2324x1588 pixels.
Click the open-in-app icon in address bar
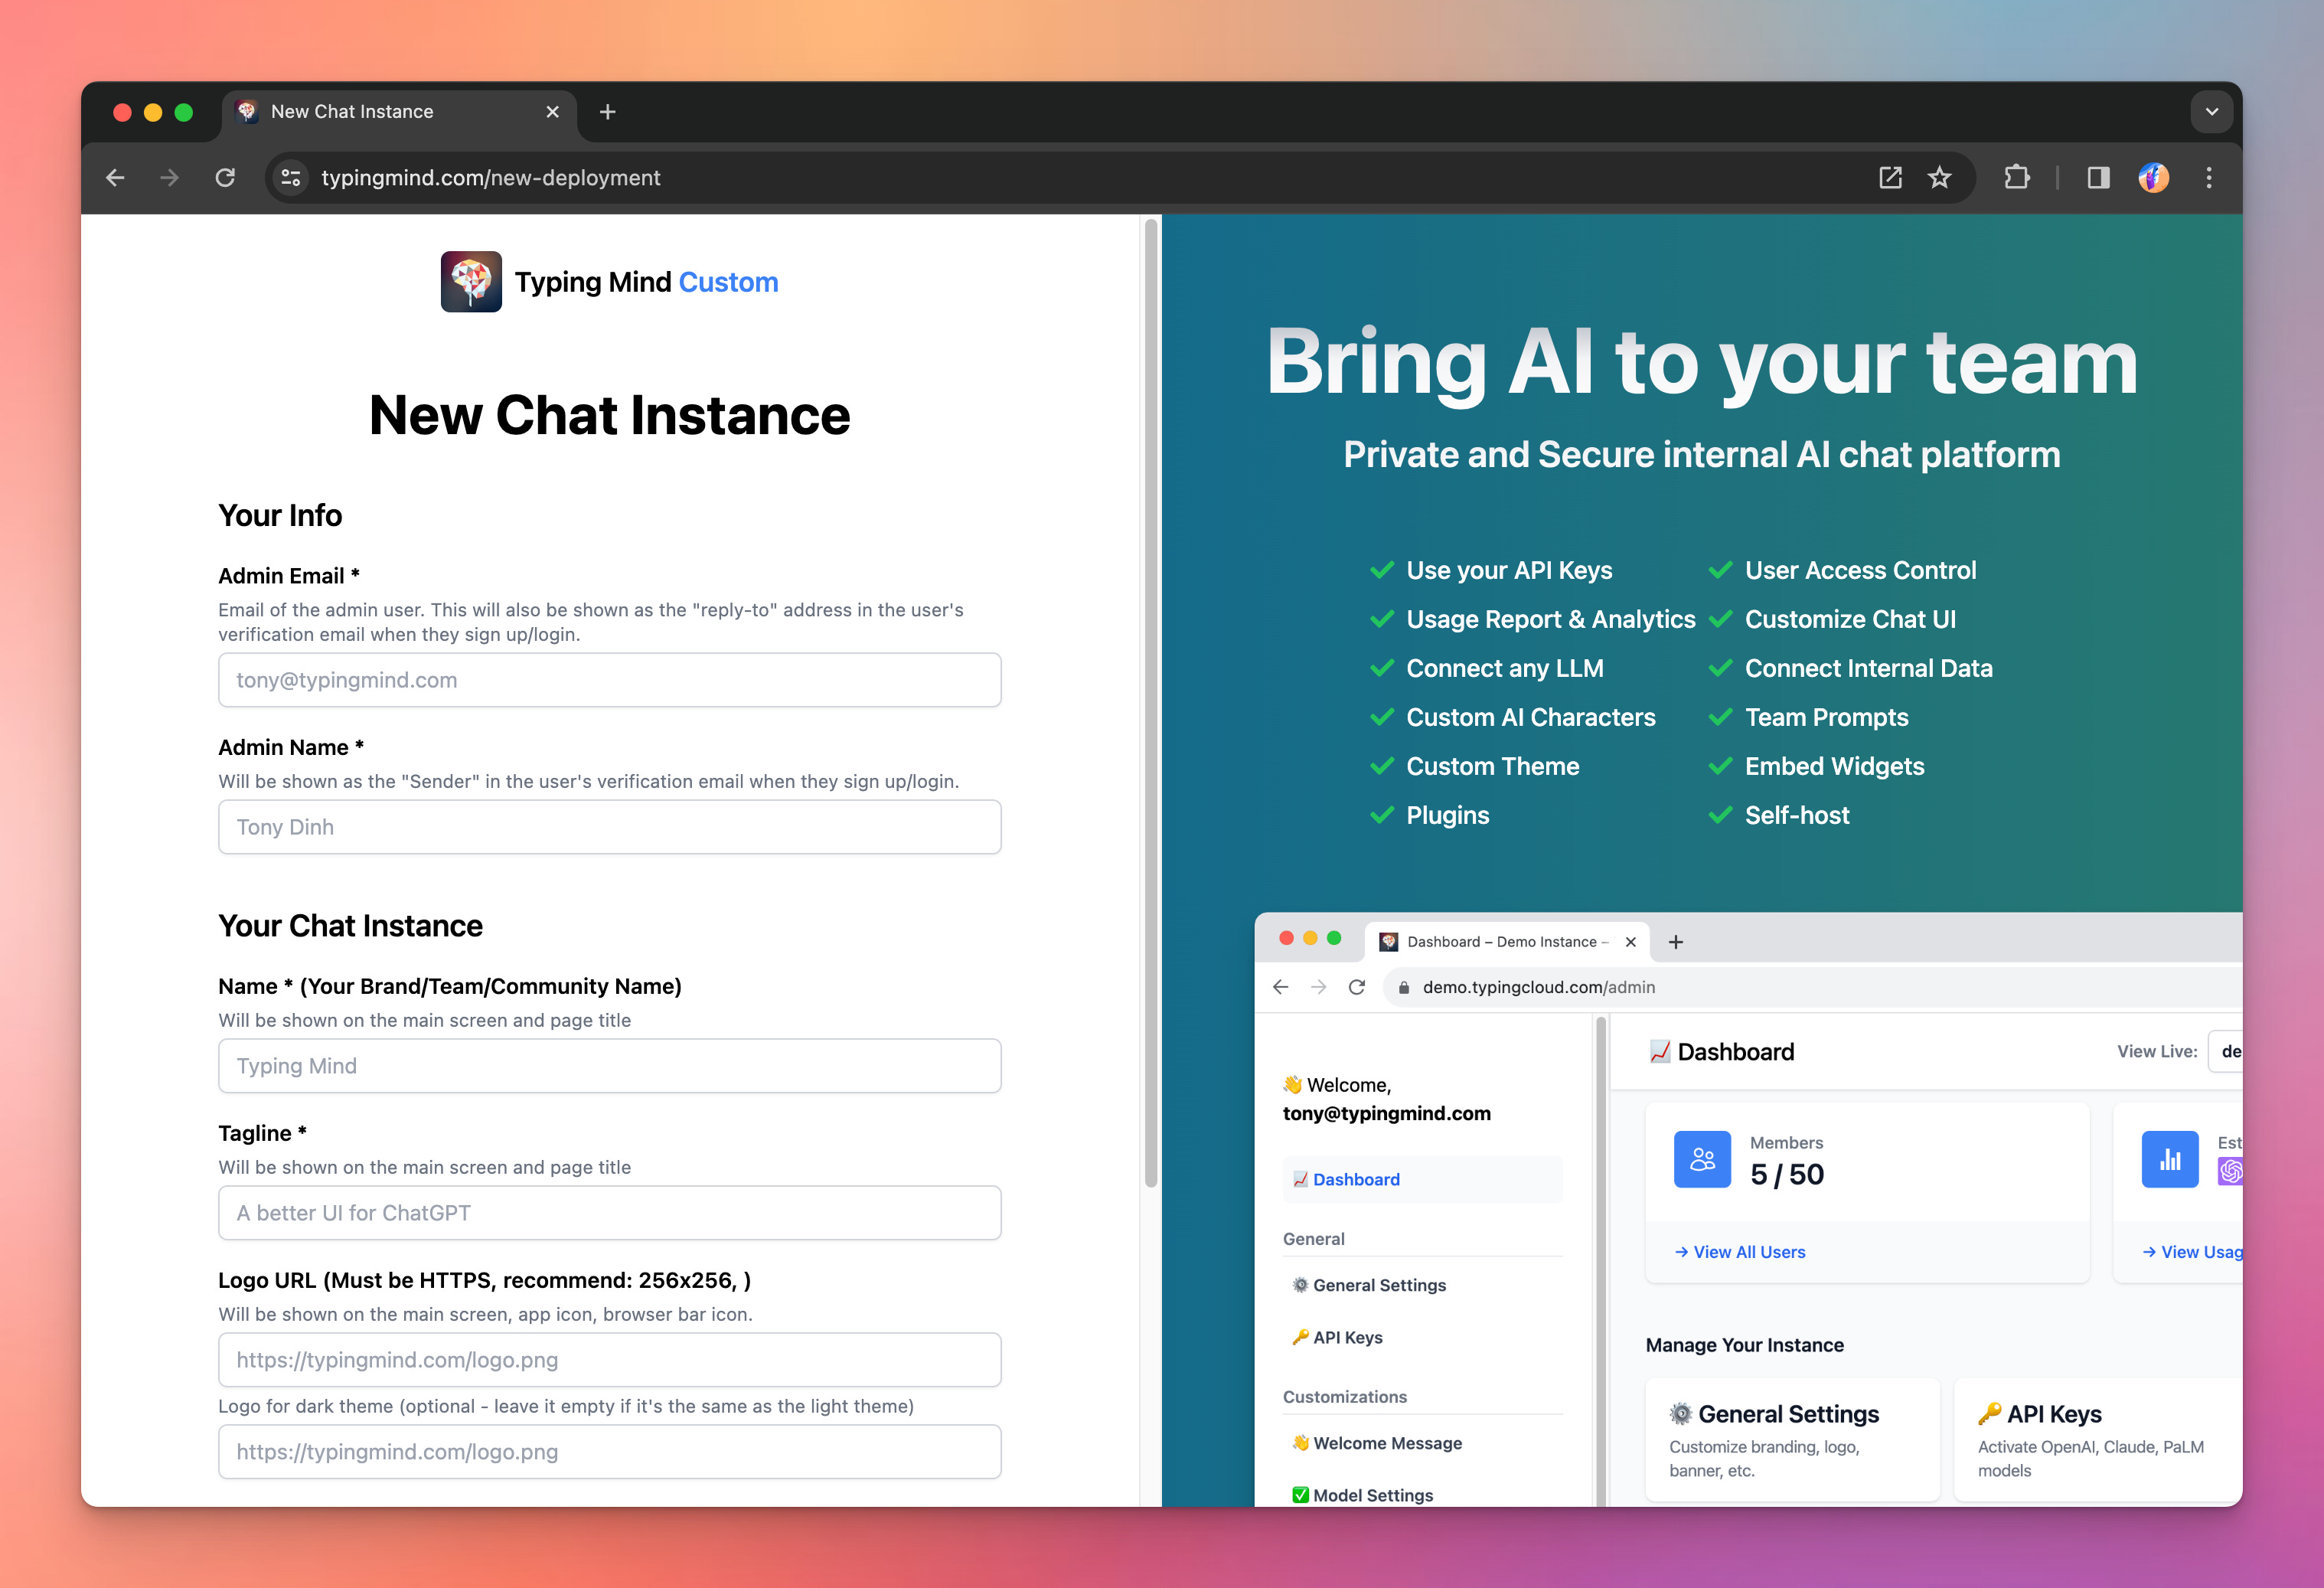coord(1890,178)
